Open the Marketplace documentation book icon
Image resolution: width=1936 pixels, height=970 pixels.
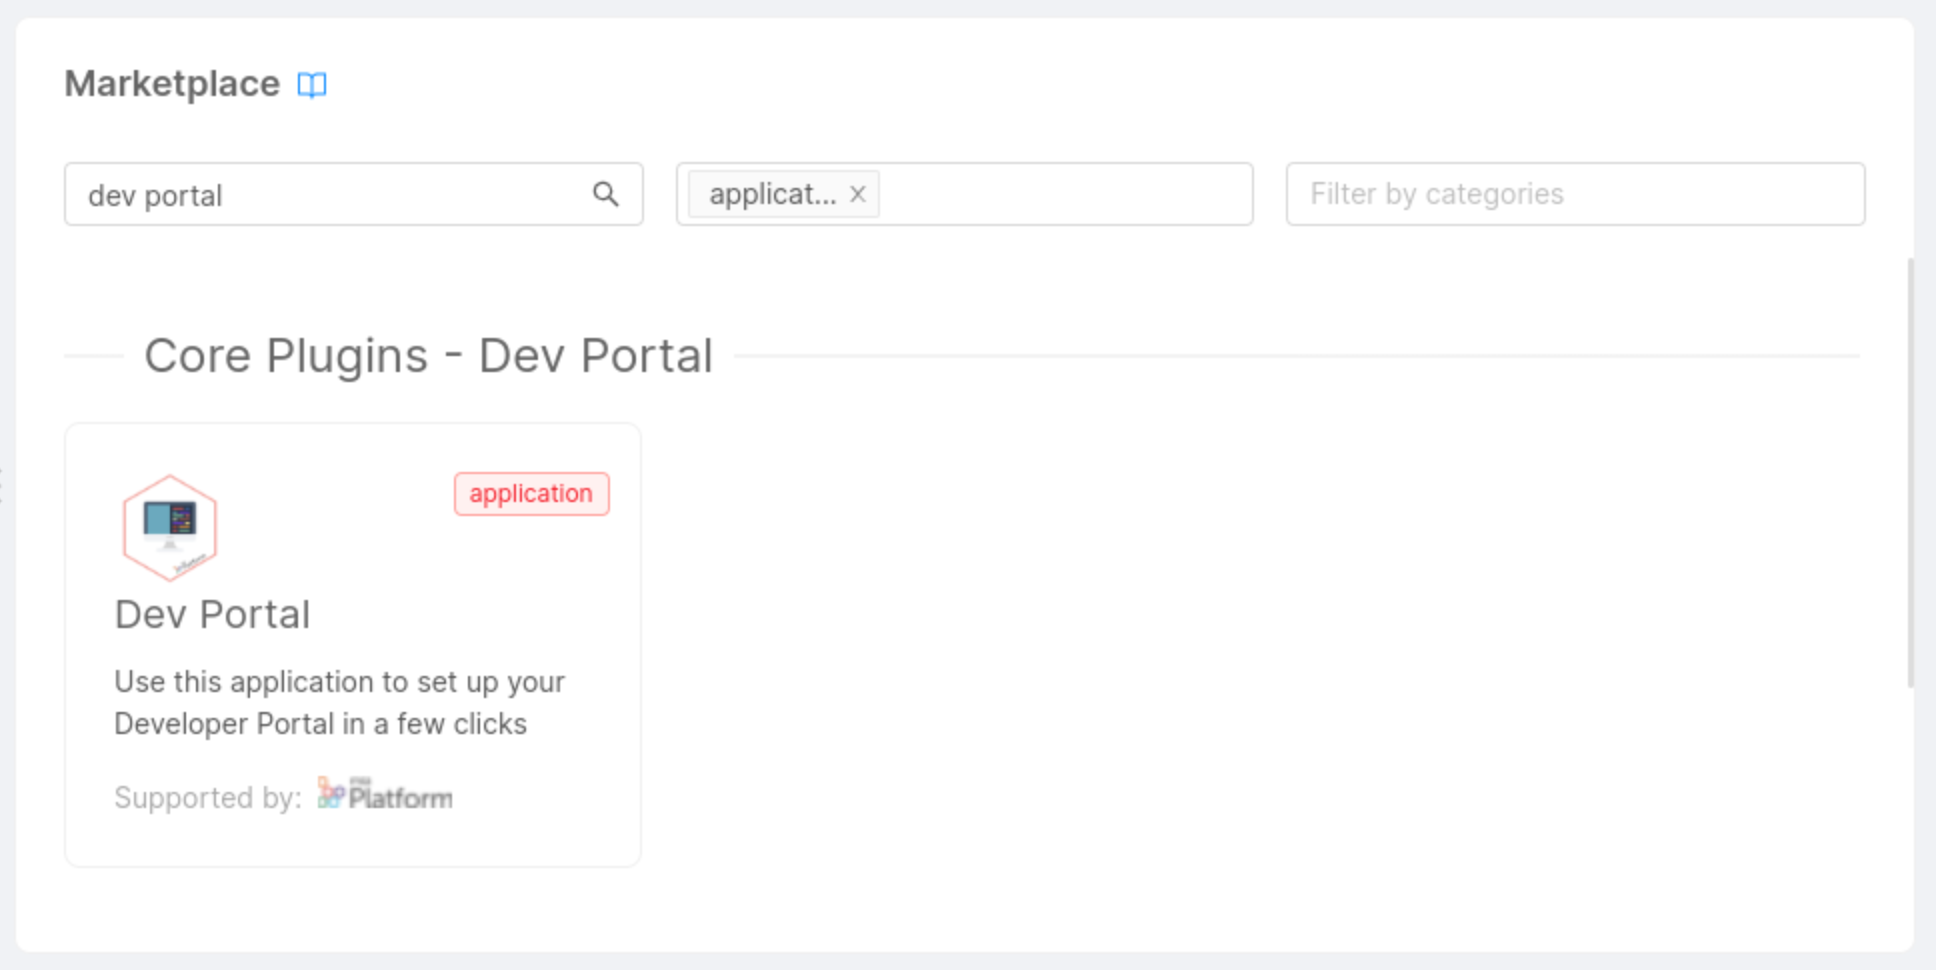tap(311, 85)
